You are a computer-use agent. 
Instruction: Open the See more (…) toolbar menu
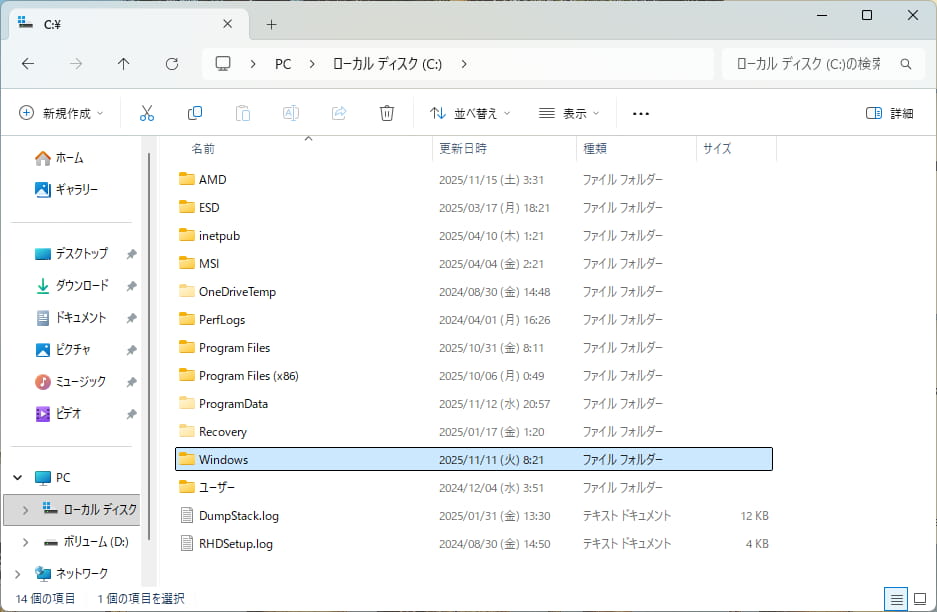point(641,113)
